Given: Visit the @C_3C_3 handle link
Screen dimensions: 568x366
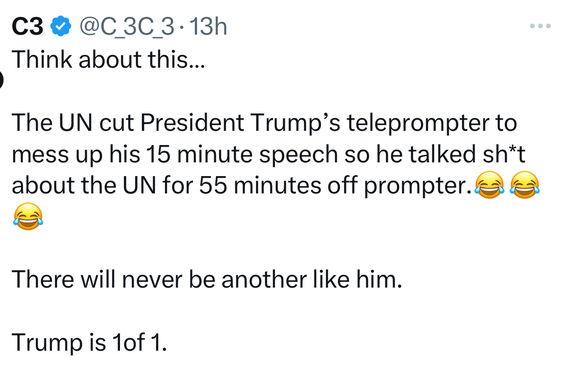Looking at the screenshot, I should pos(126,27).
